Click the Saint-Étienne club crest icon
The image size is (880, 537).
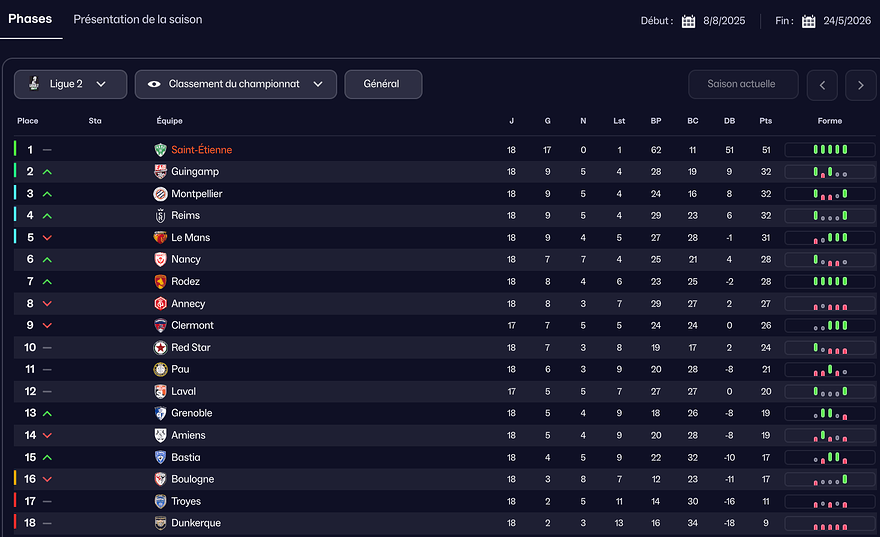(x=160, y=150)
